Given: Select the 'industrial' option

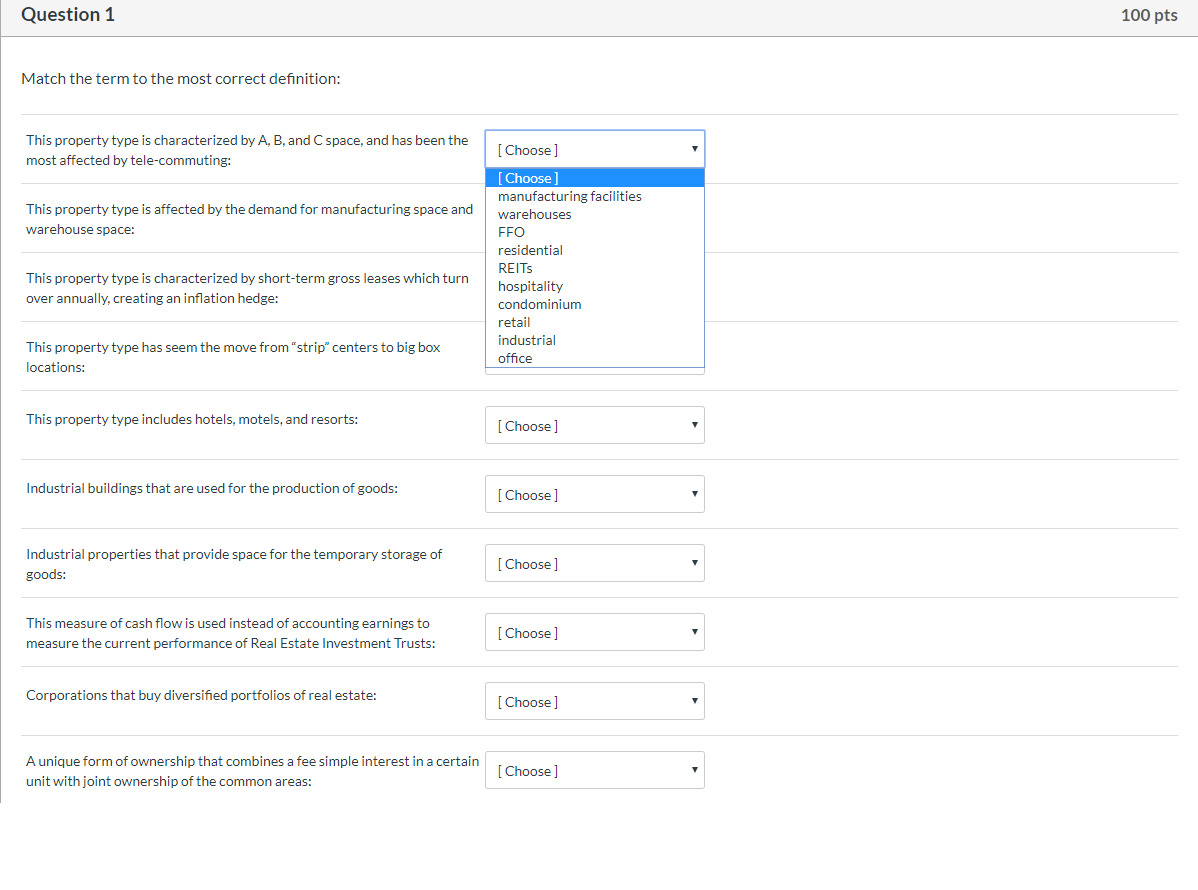Looking at the screenshot, I should [x=594, y=340].
